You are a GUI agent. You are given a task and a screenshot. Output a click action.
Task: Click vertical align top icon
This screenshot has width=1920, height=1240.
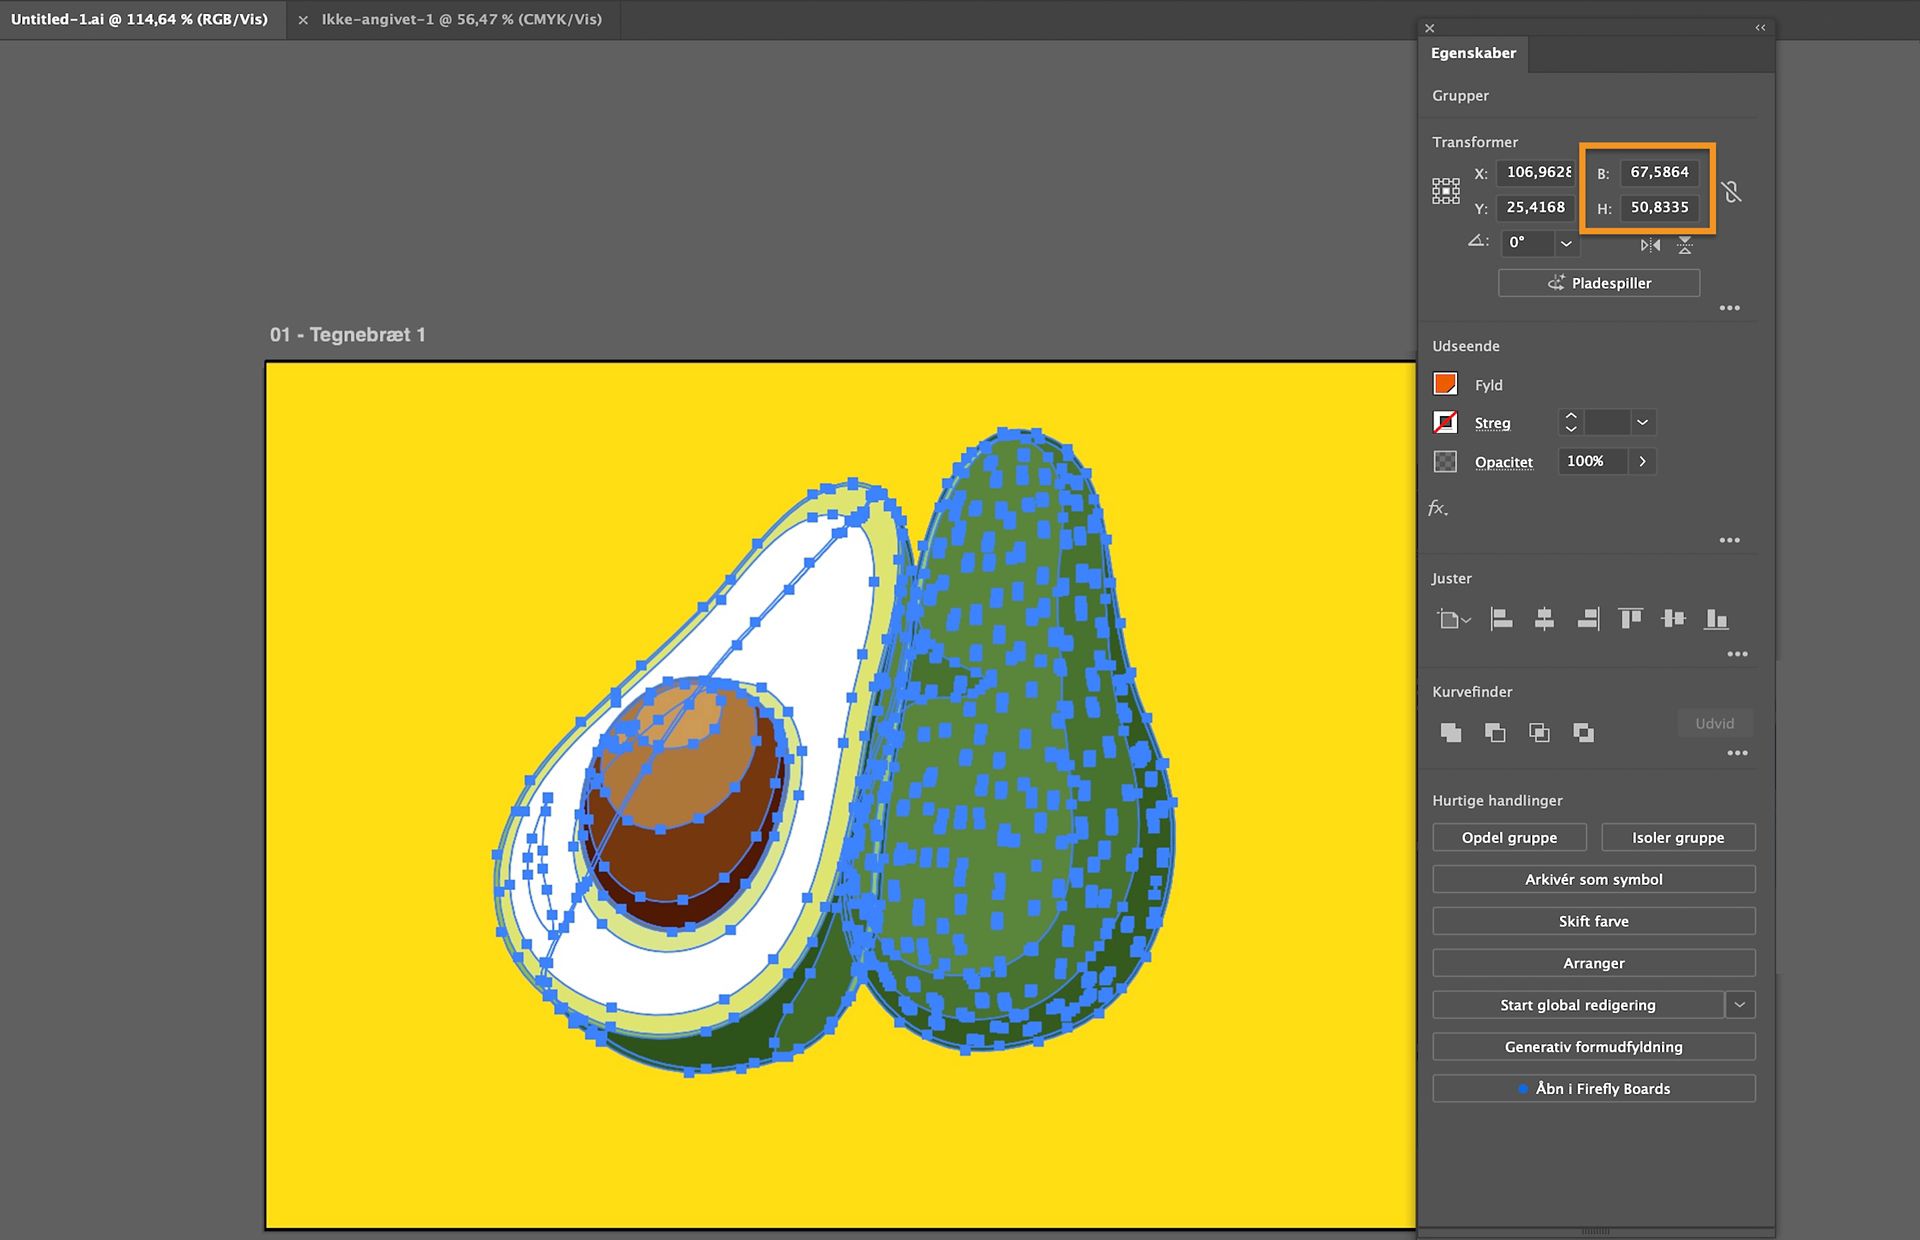point(1631,619)
